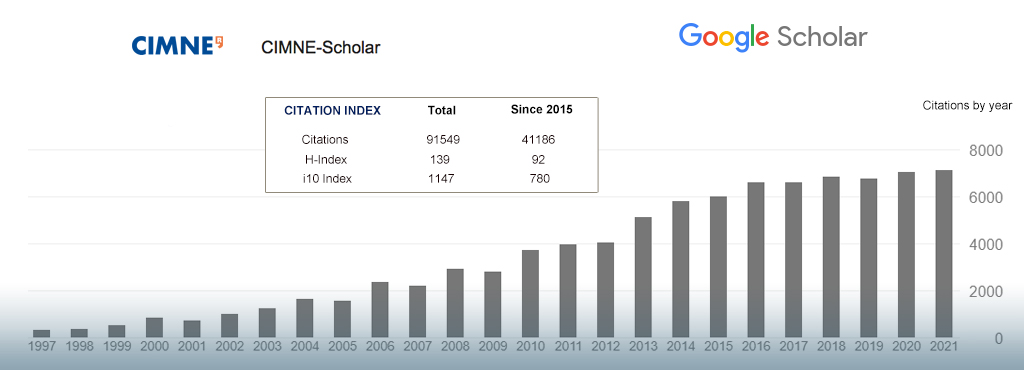Select the i10 Index row label

327,179
